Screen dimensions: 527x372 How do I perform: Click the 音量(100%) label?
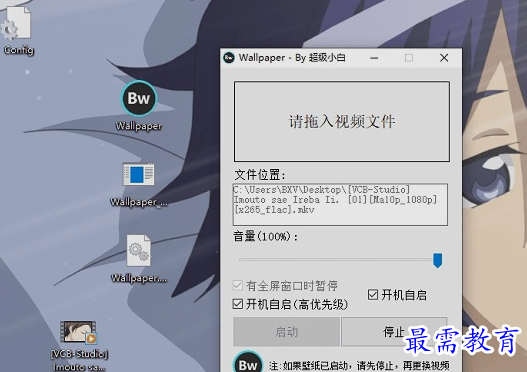[x=266, y=237]
